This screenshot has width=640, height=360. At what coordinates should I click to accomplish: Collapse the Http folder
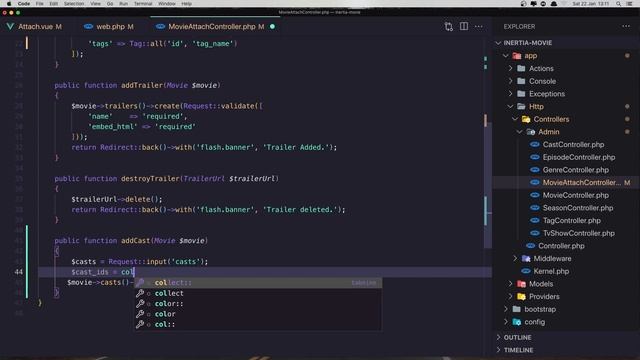pyautogui.click(x=510, y=106)
